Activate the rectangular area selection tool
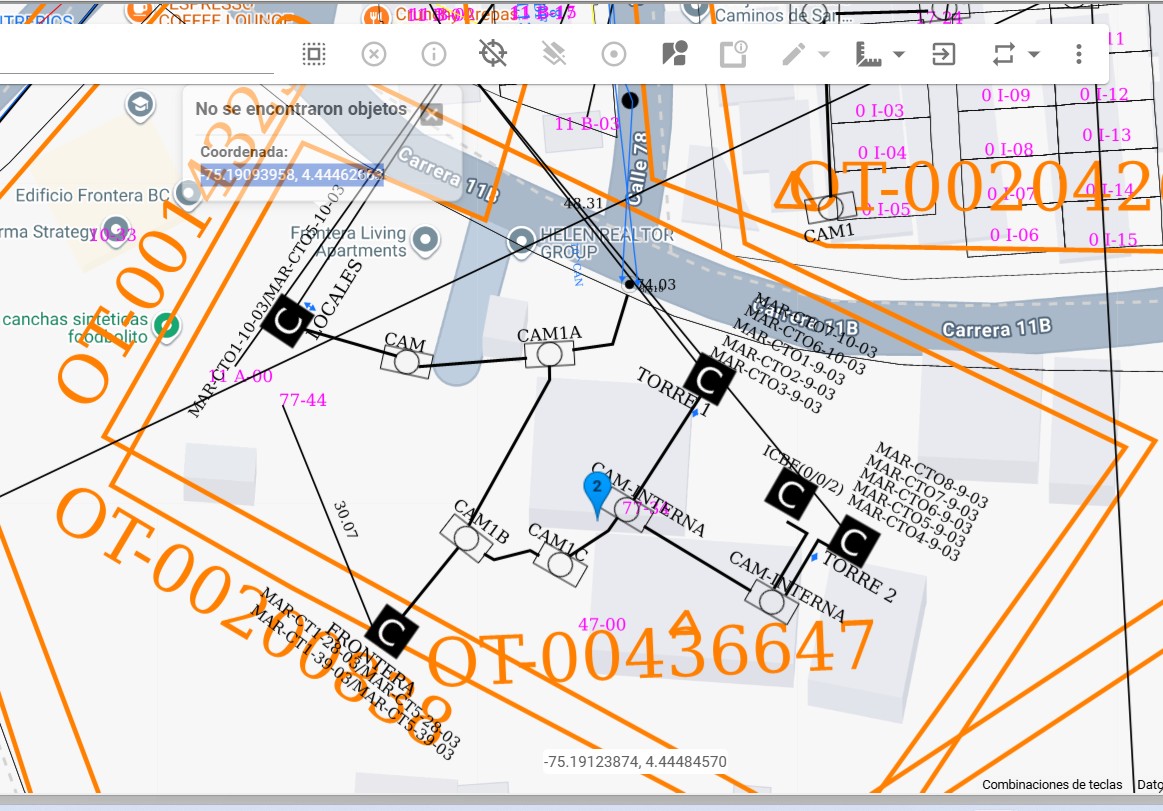Viewport: 1163px width, 811px height. tap(314, 54)
